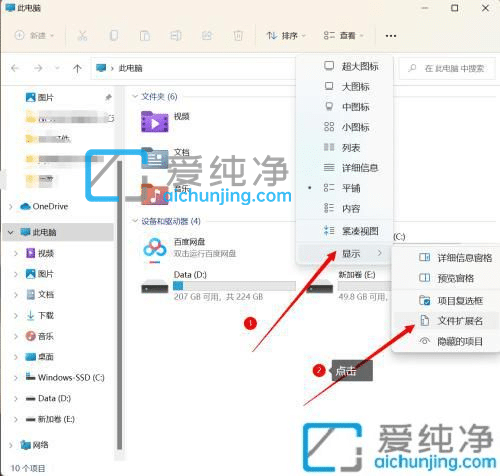Image resolution: width=500 pixels, height=476 pixels.
Task: Collapse the 此电脑 tree node
Action: click(11, 232)
